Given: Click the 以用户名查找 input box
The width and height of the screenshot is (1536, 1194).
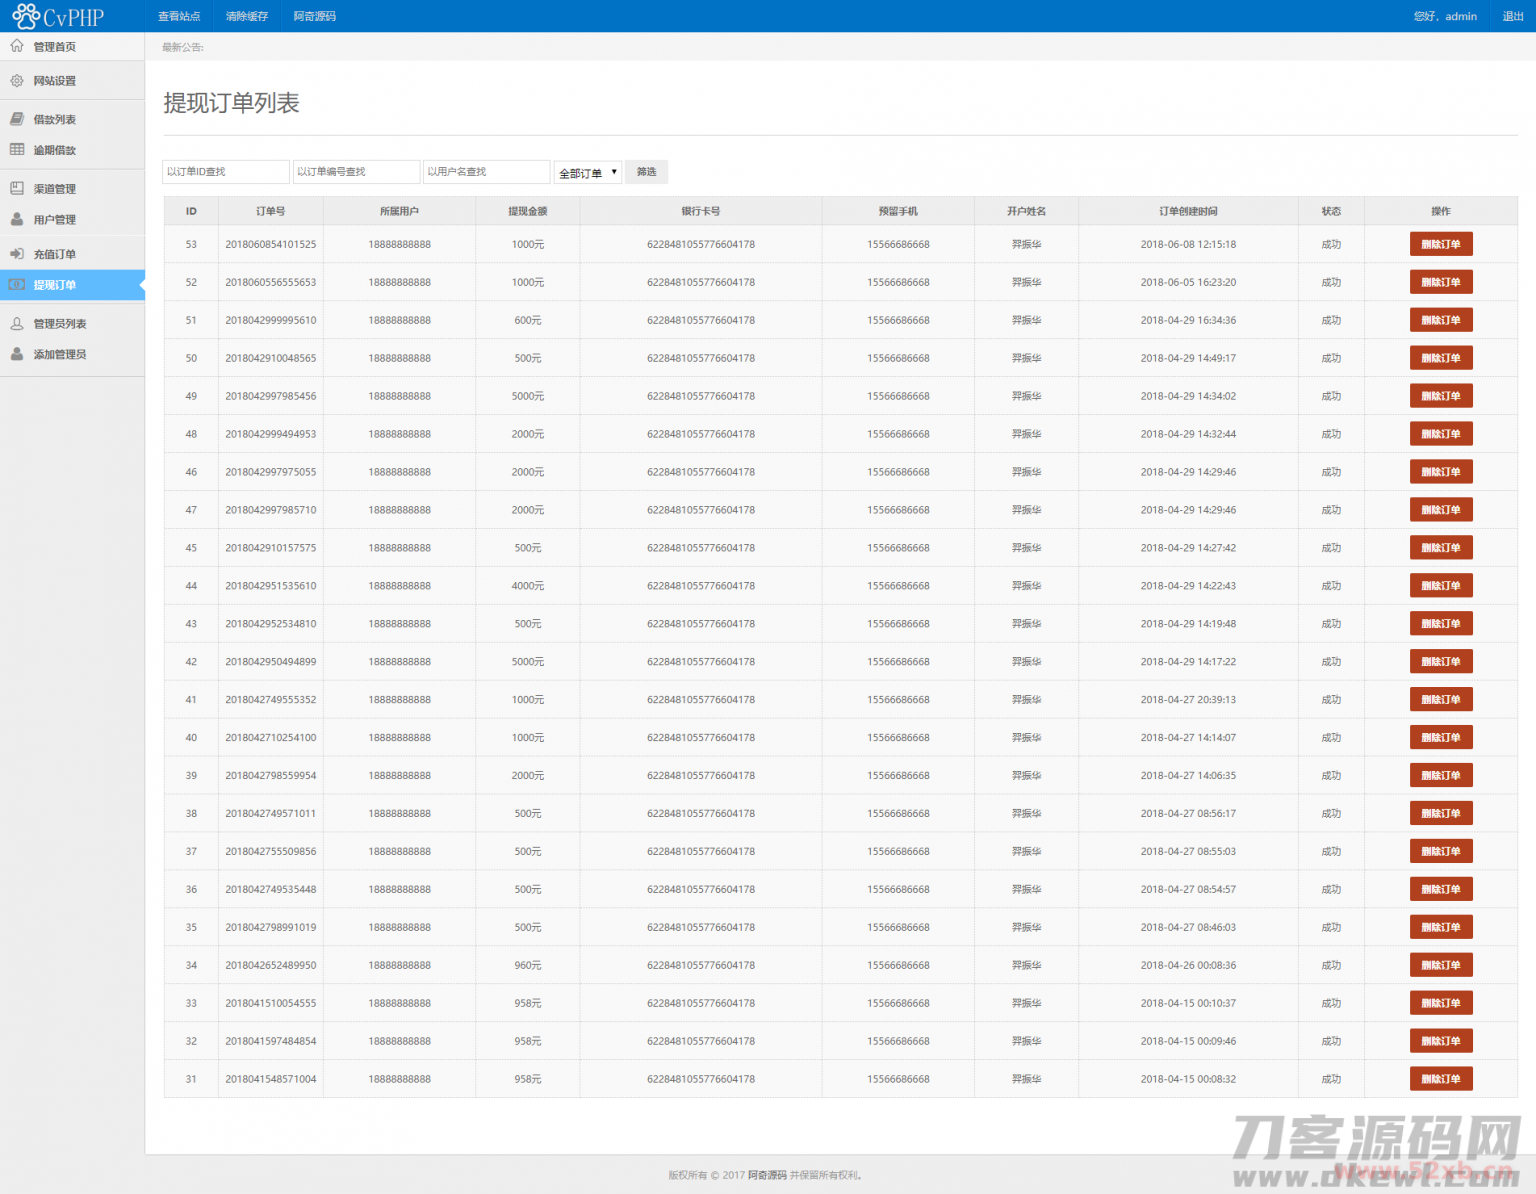Looking at the screenshot, I should (486, 172).
